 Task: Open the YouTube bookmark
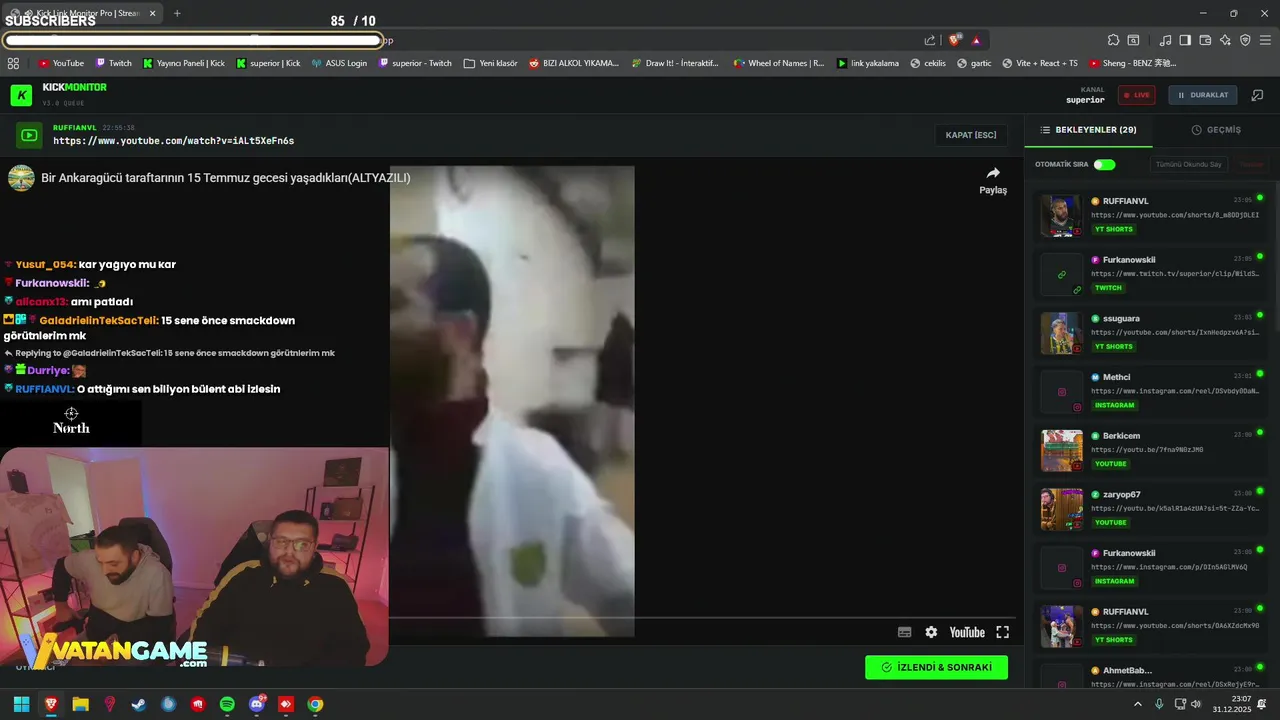[x=61, y=63]
